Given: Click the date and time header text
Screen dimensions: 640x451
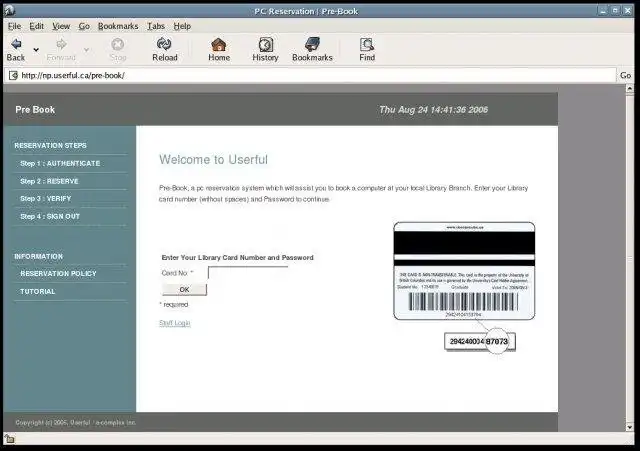Looking at the screenshot, I should [433, 110].
